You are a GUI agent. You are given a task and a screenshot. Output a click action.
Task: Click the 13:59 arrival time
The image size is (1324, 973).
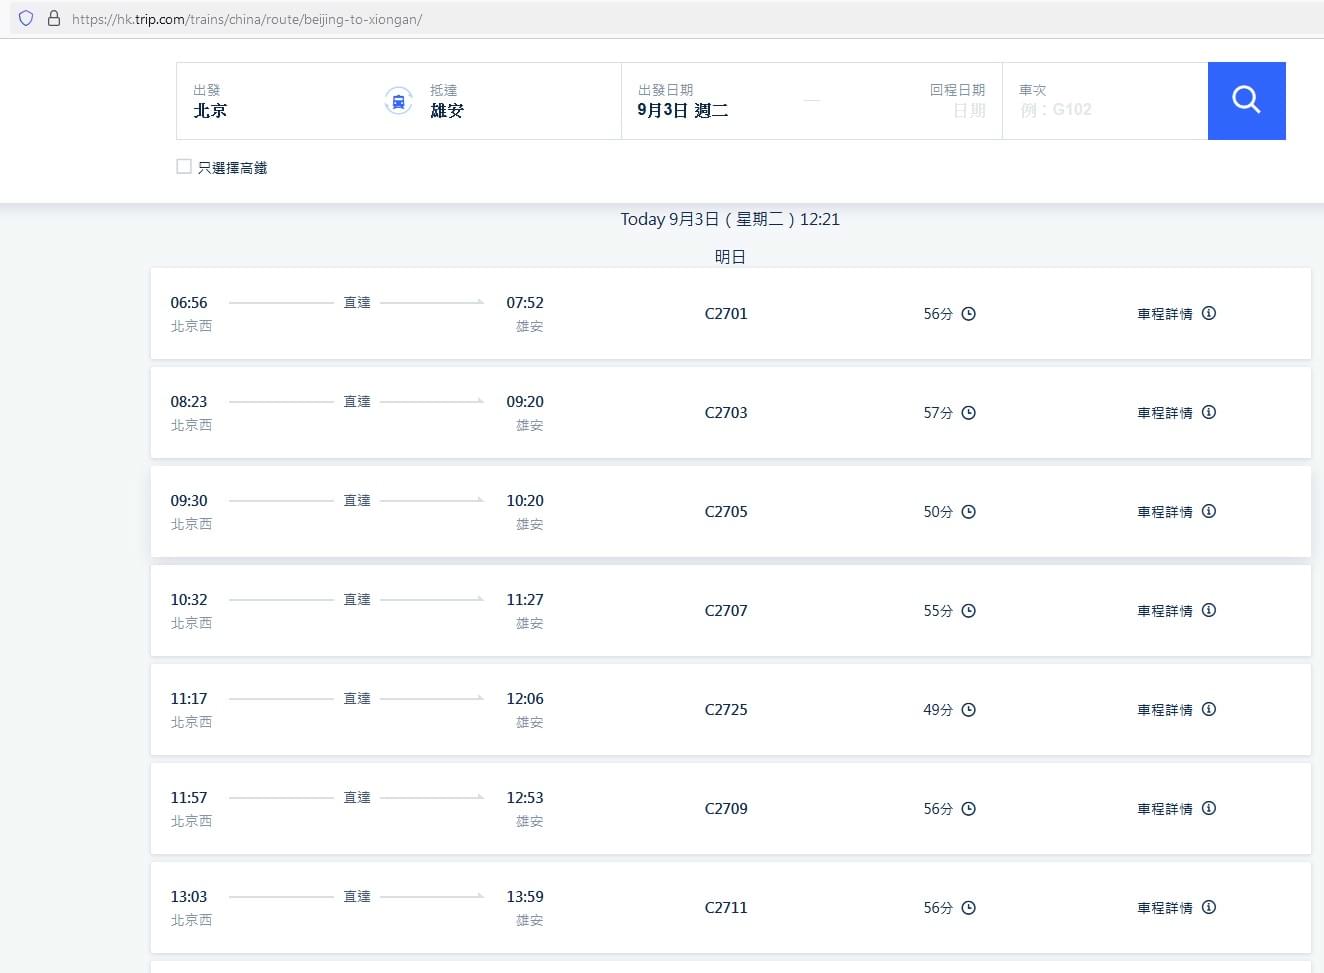[525, 897]
